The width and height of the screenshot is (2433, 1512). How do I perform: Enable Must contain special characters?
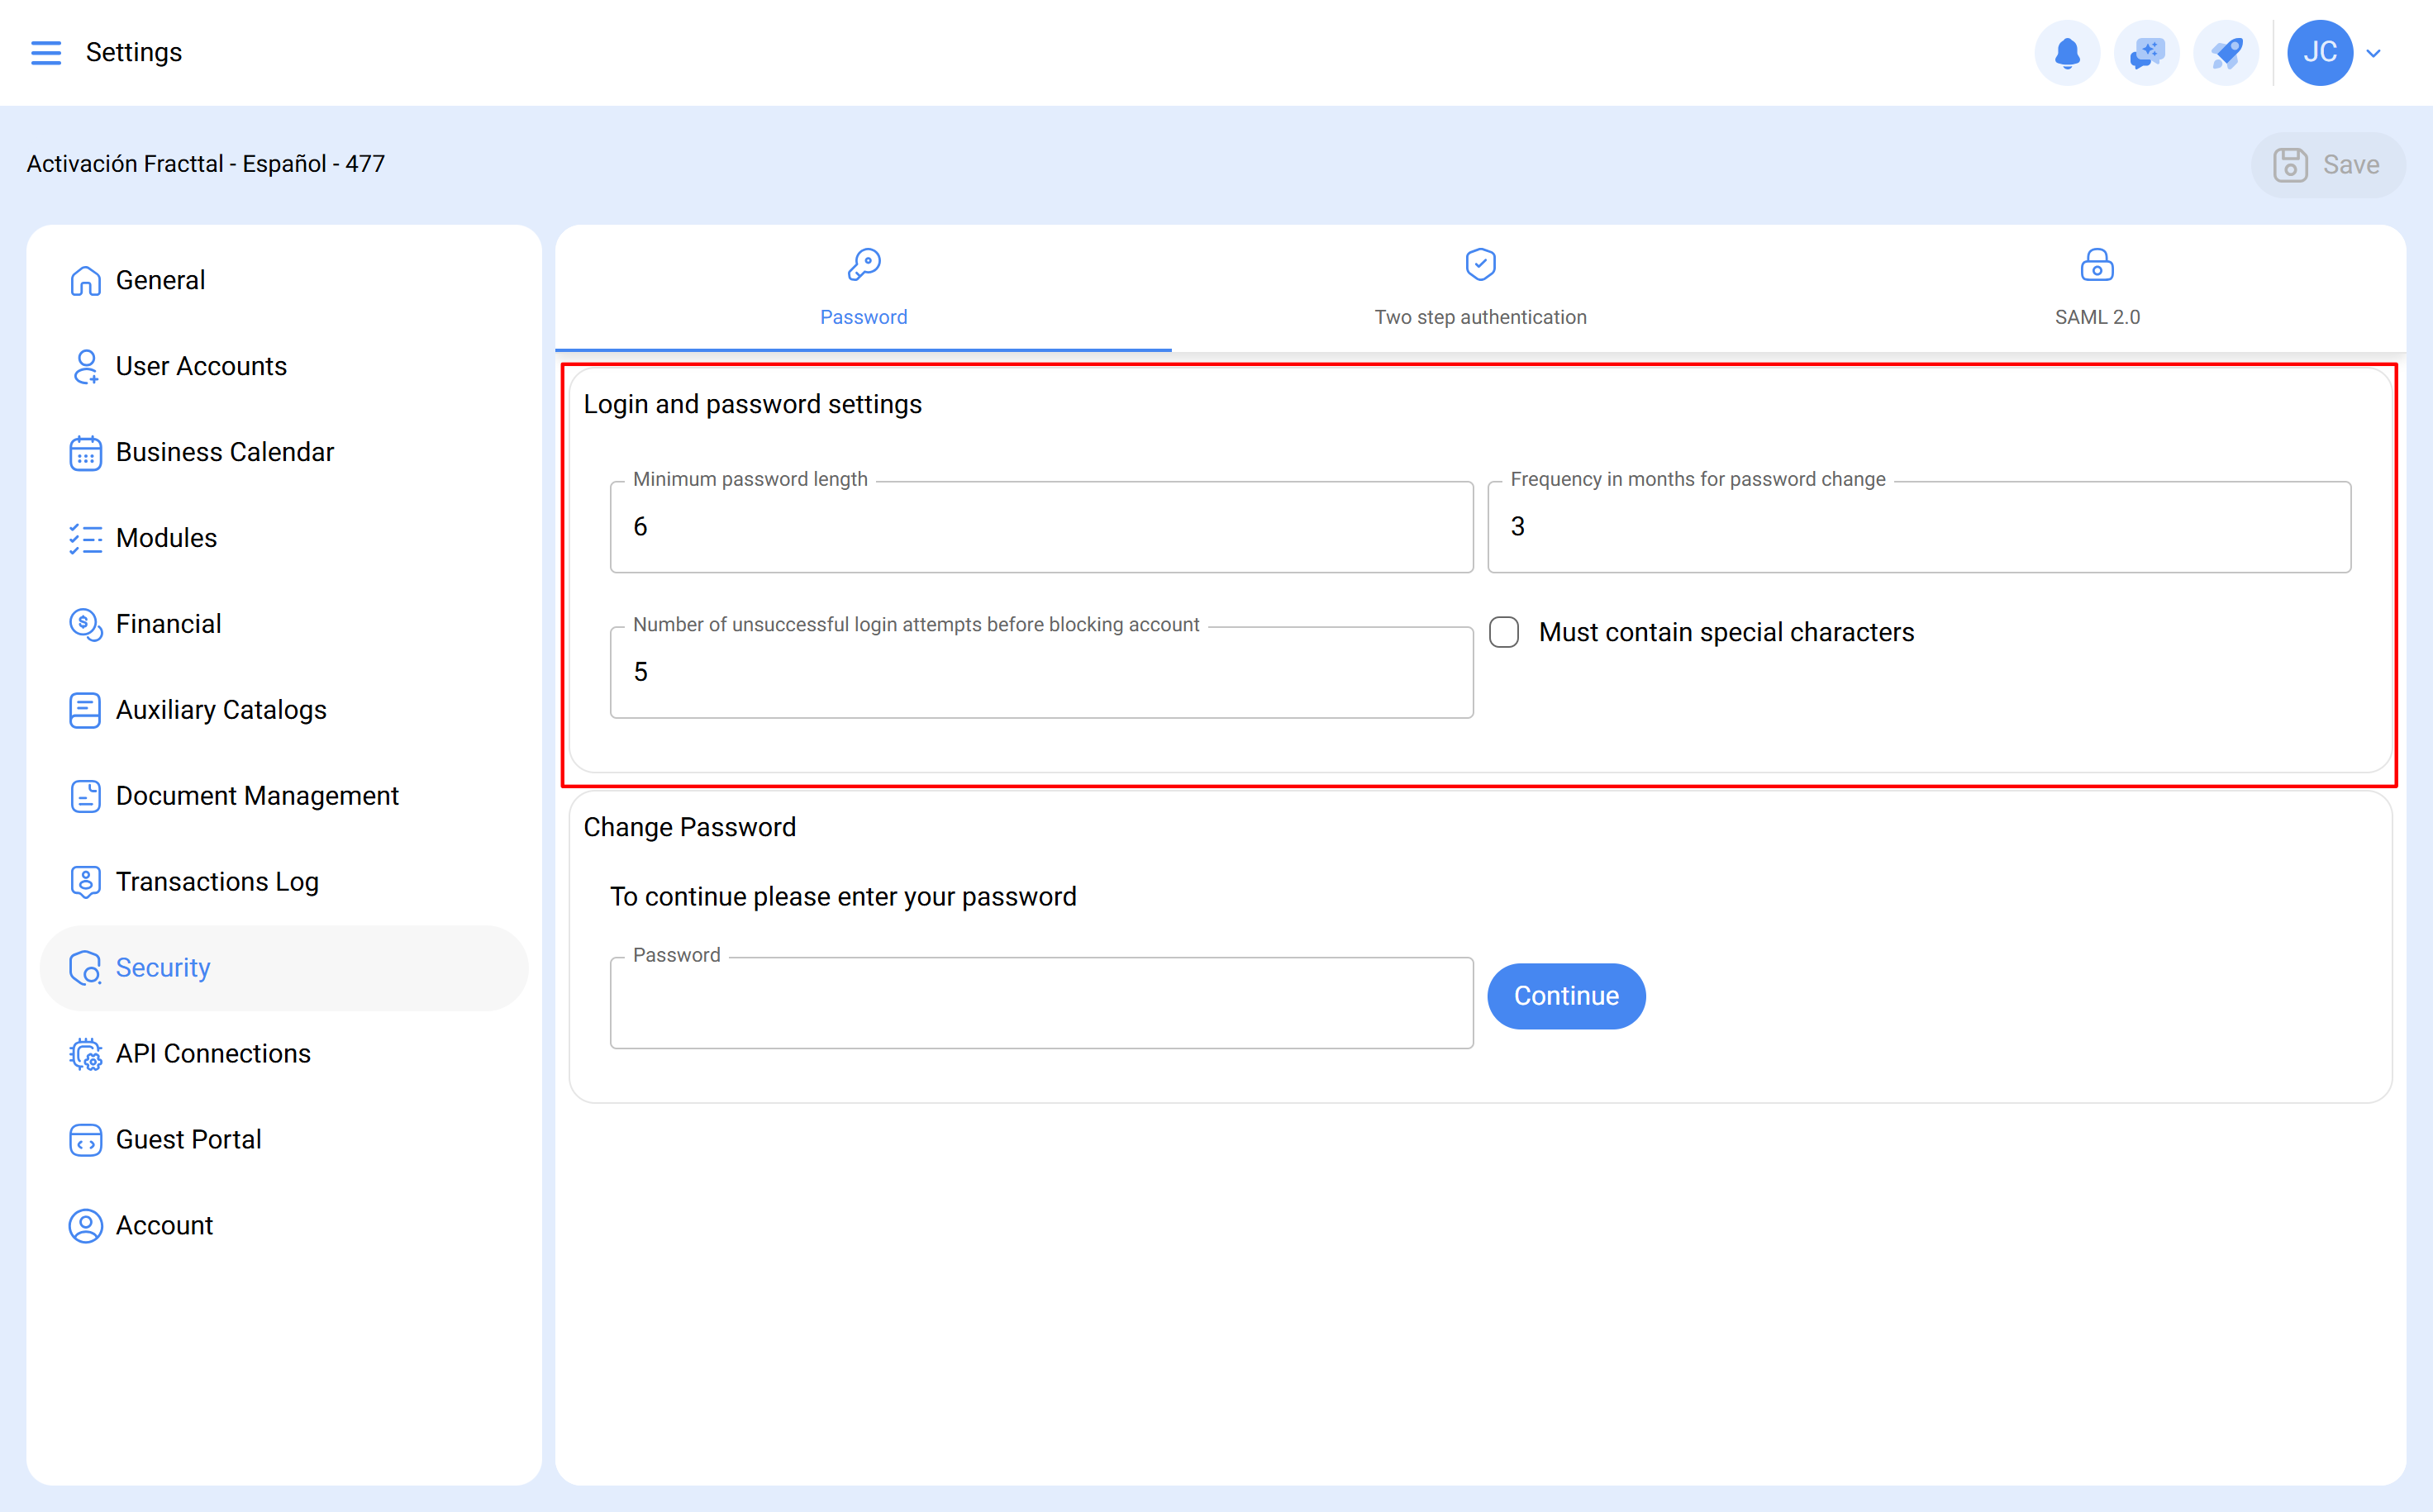point(1504,632)
